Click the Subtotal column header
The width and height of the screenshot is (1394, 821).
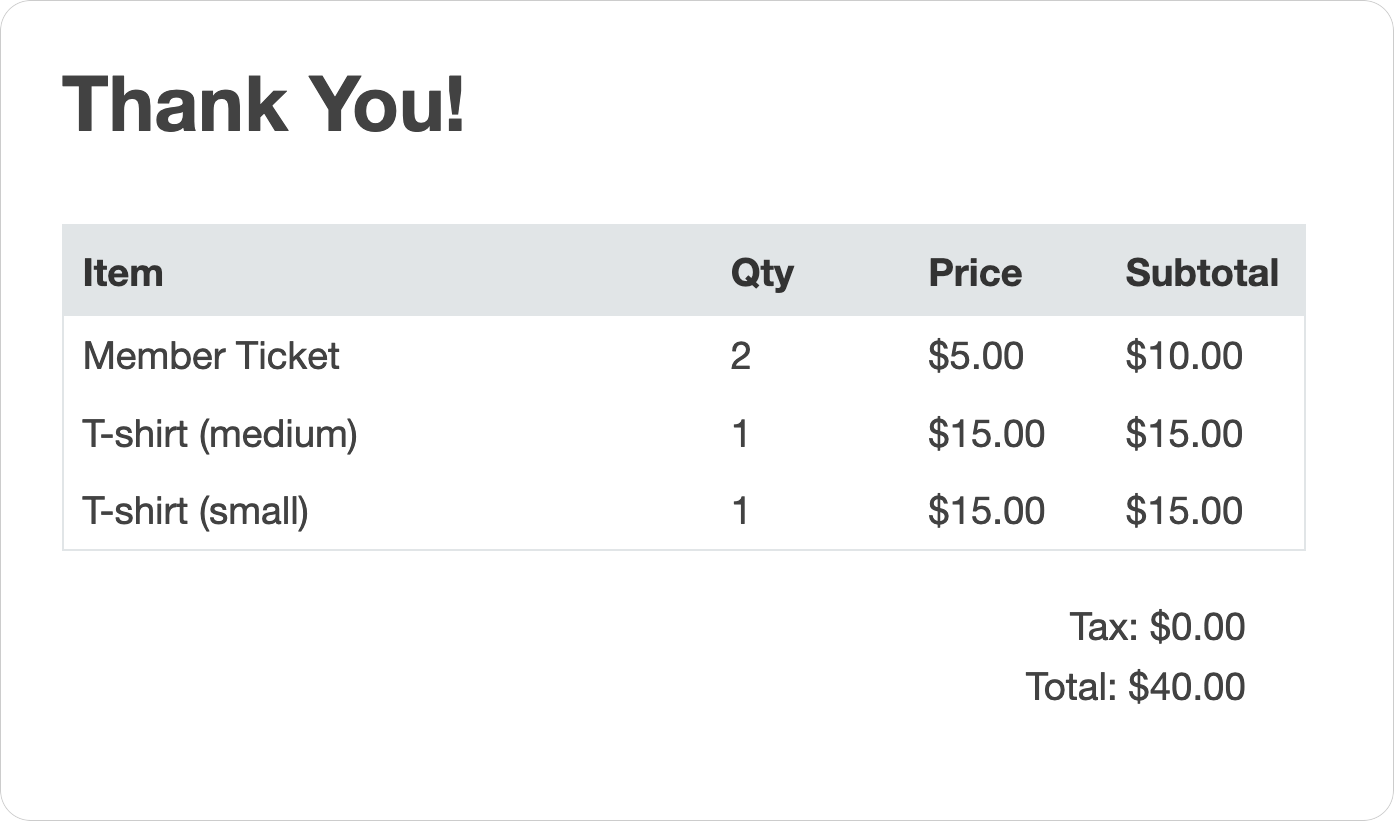tap(1202, 272)
